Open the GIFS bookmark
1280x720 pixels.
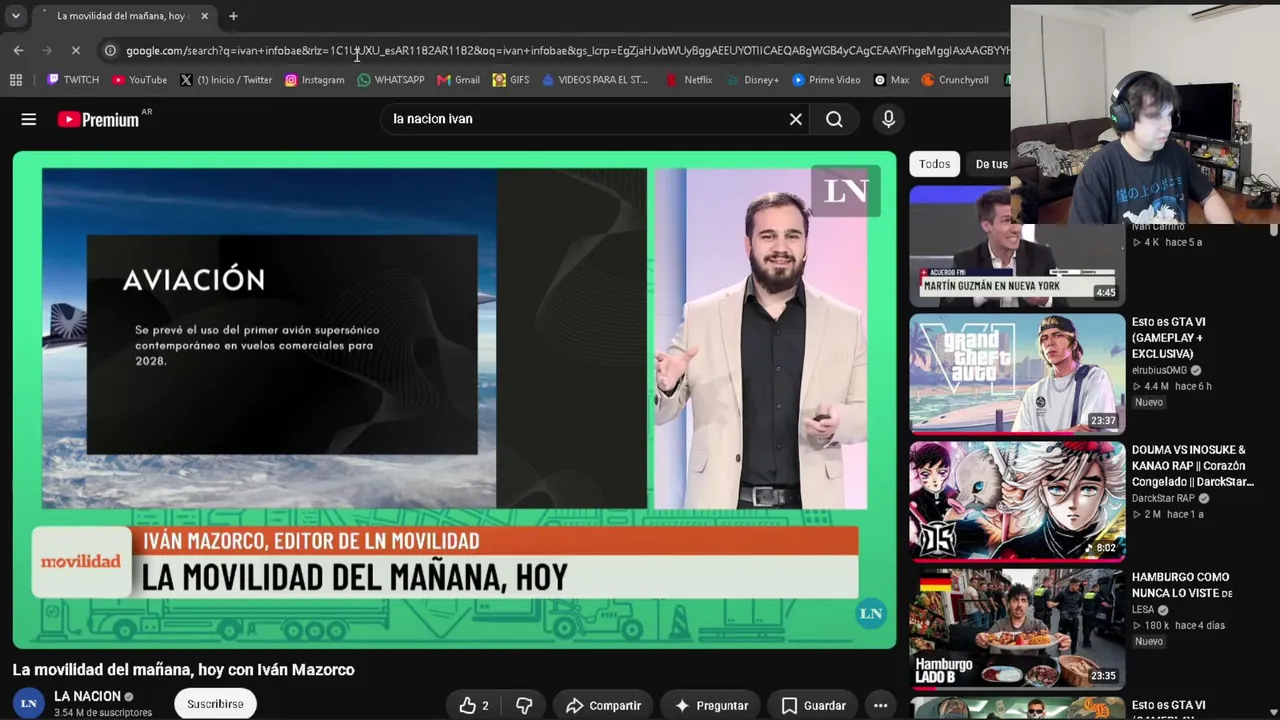pos(511,80)
